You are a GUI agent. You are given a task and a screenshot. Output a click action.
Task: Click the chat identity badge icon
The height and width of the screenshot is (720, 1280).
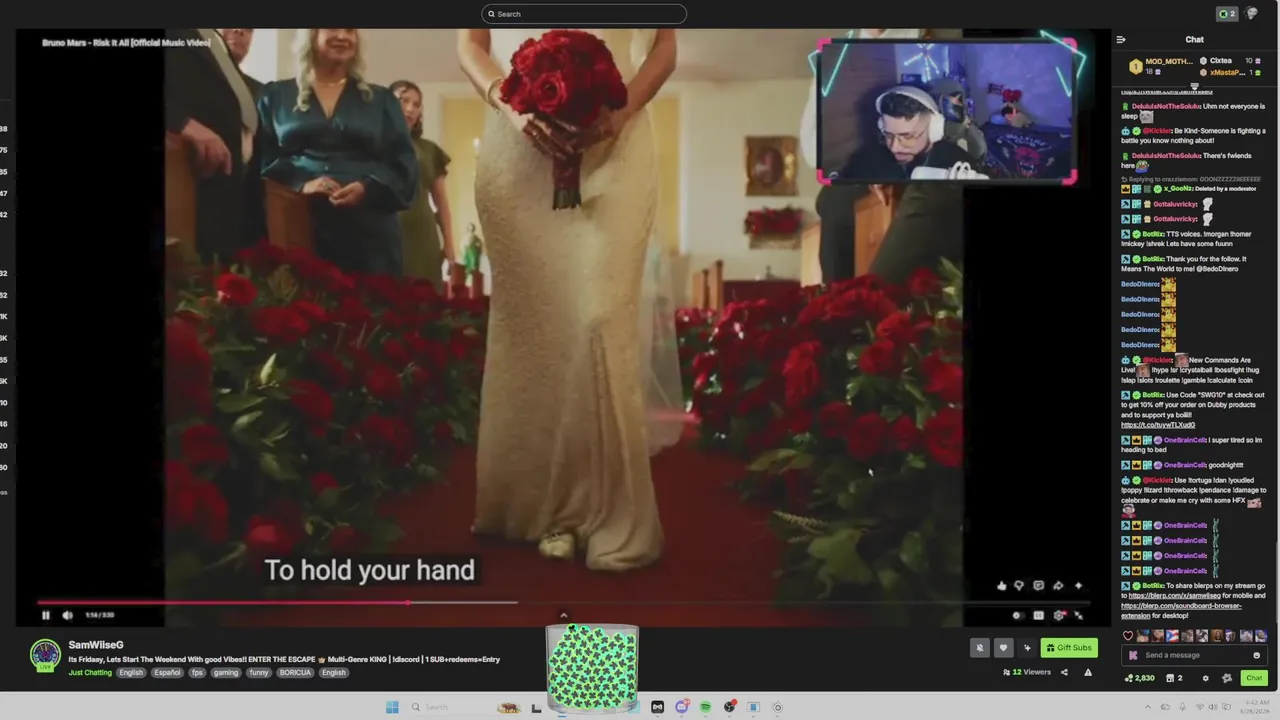[x=1227, y=678]
